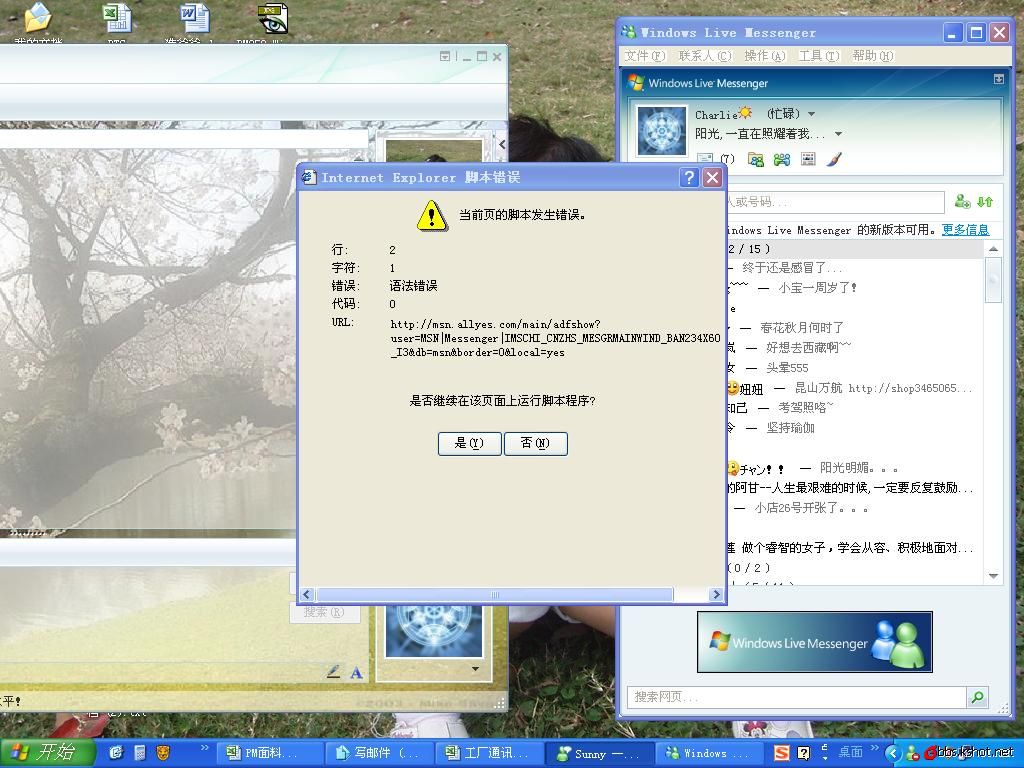This screenshot has height=768, width=1024.
Task: Click Charlie's display picture in Messenger
Action: pyautogui.click(x=662, y=131)
